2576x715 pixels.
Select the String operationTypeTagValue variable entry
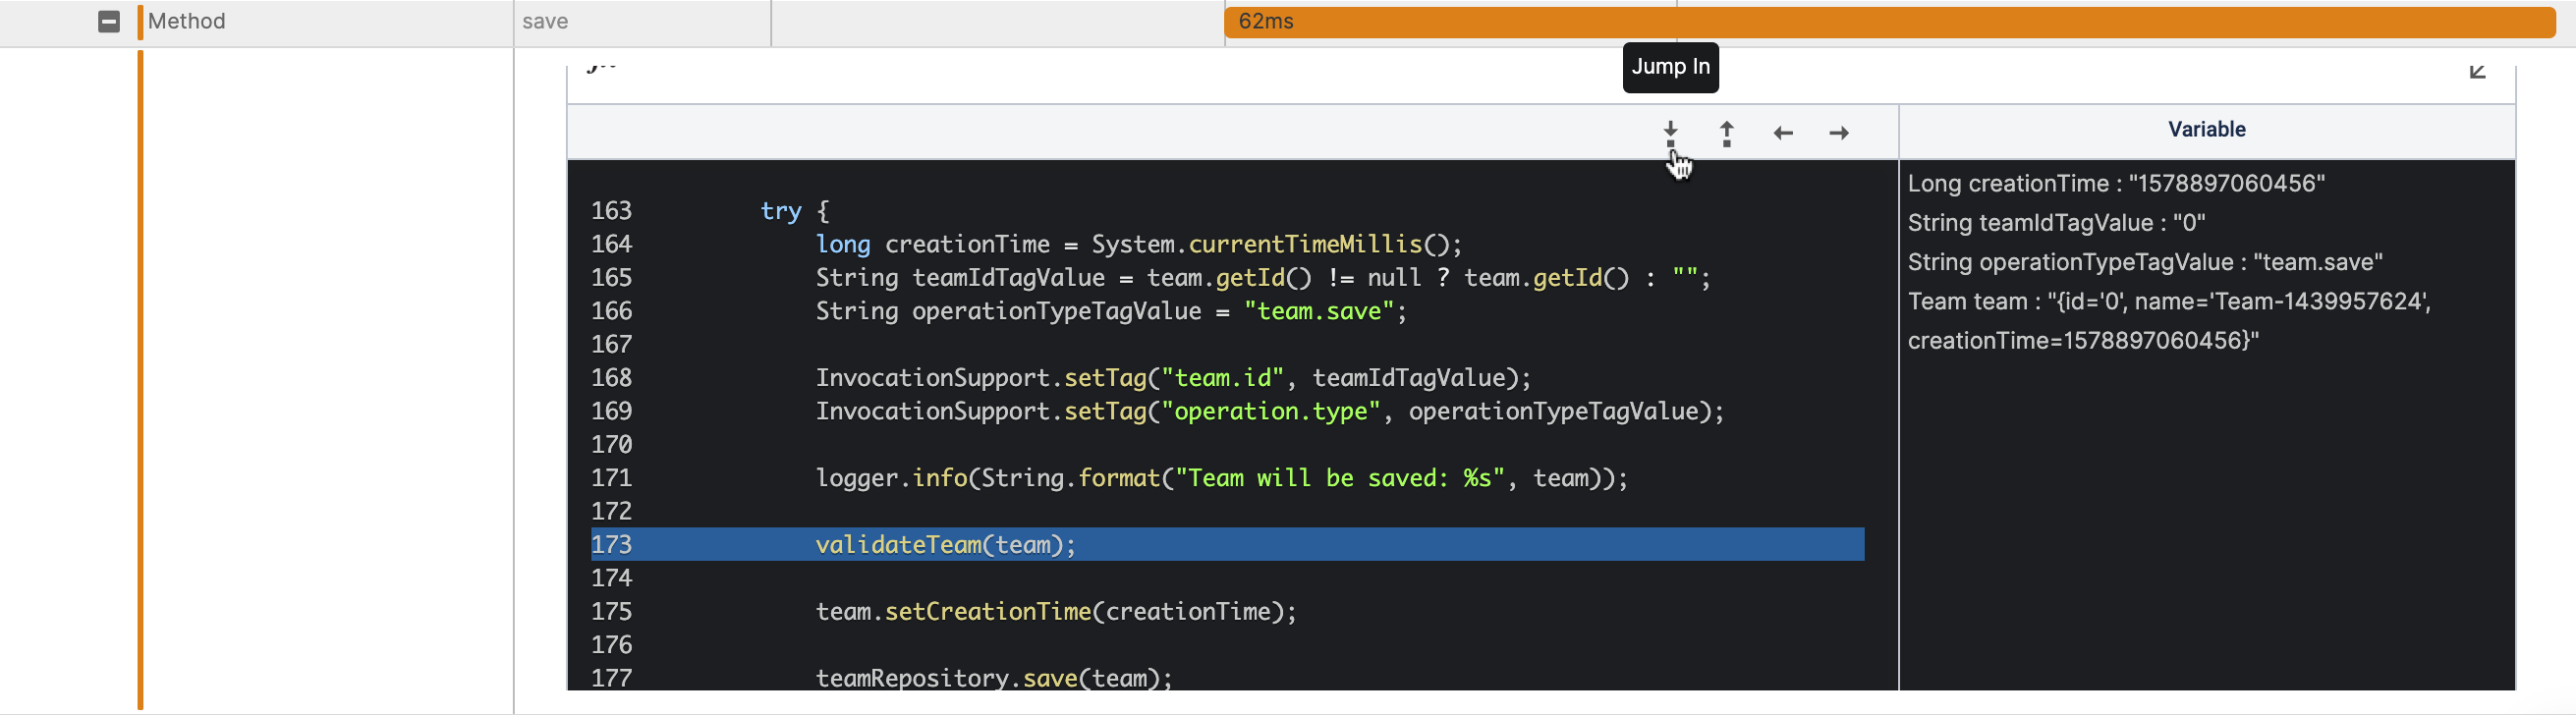coord(2144,262)
